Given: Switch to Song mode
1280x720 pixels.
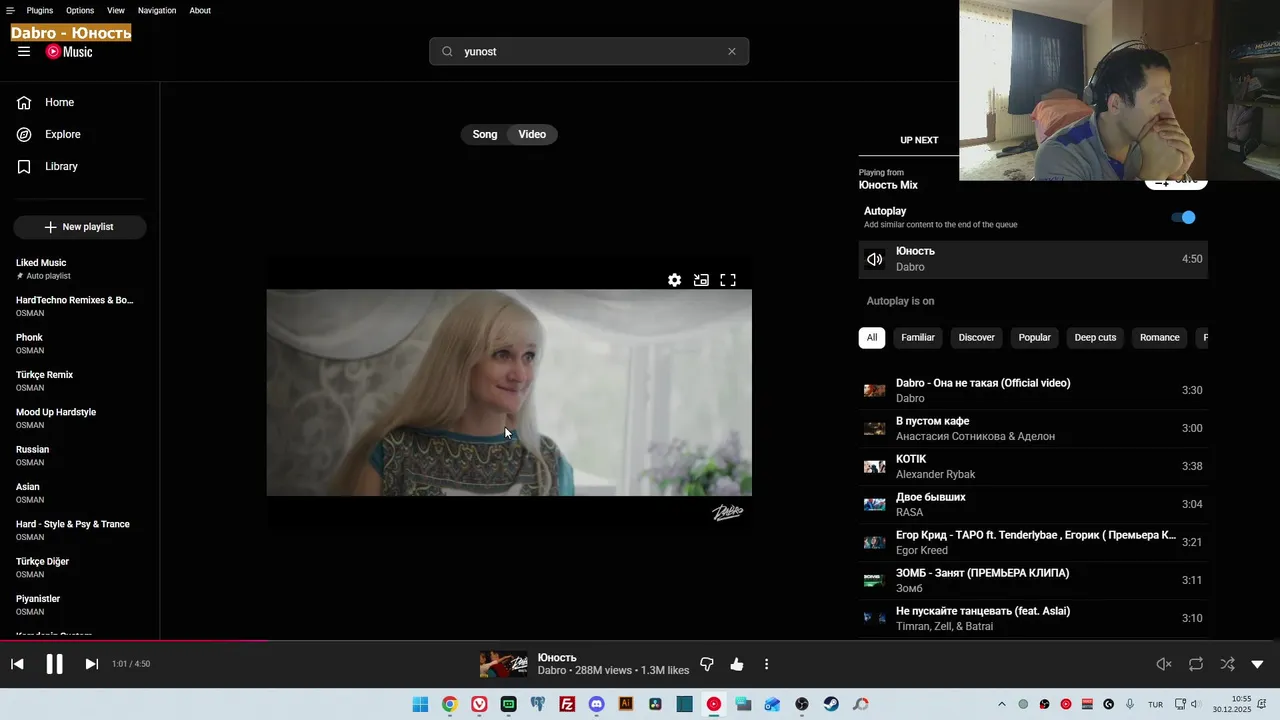Looking at the screenshot, I should [x=485, y=134].
